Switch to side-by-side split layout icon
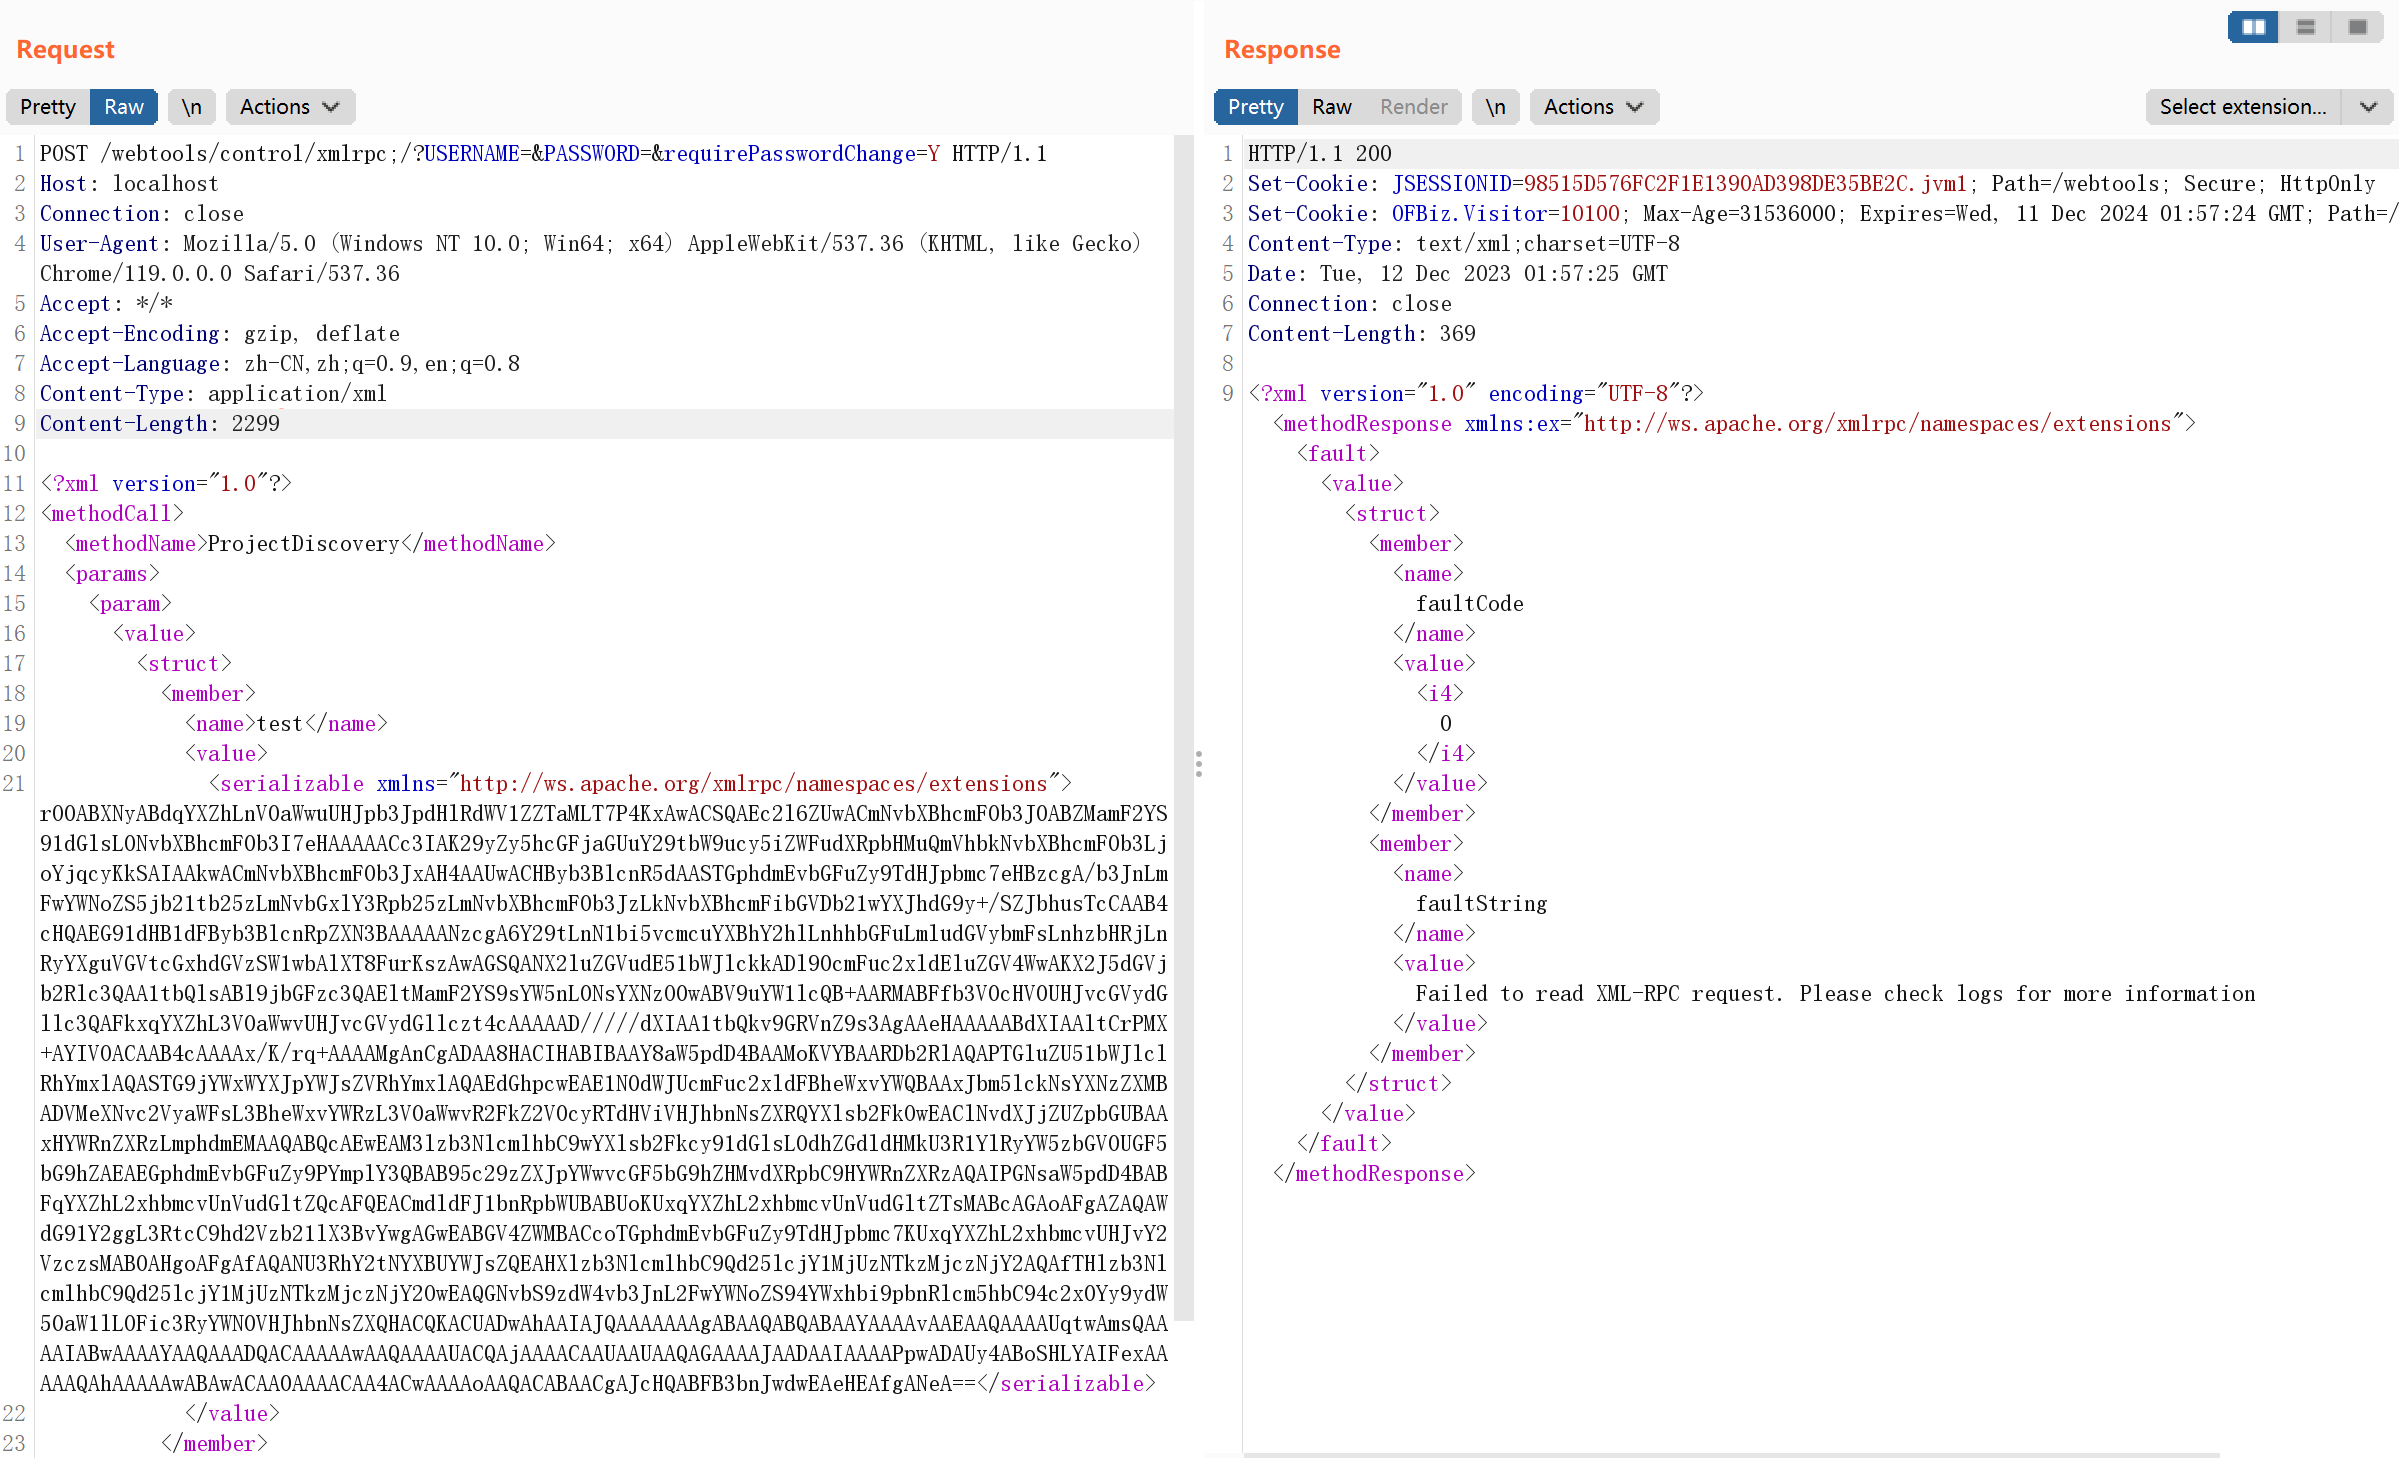Screen dimensions: 2399x1458 2253,27
